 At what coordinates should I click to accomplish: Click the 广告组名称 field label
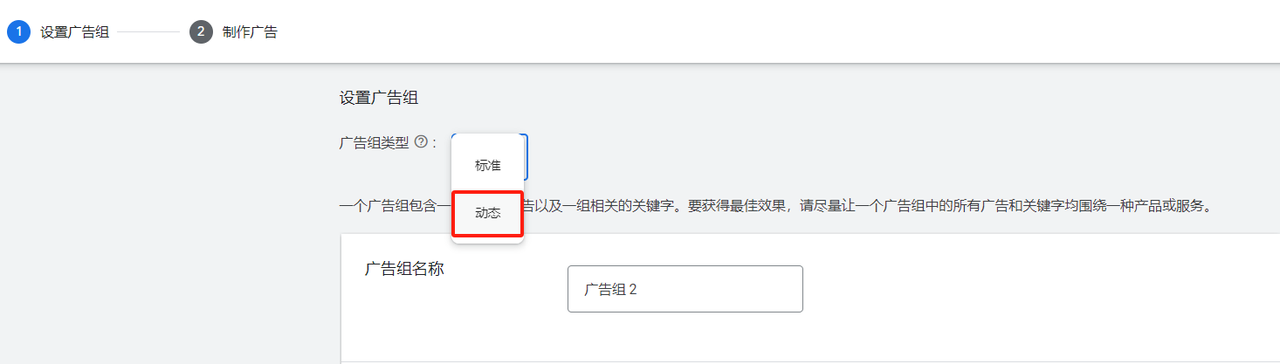point(404,269)
